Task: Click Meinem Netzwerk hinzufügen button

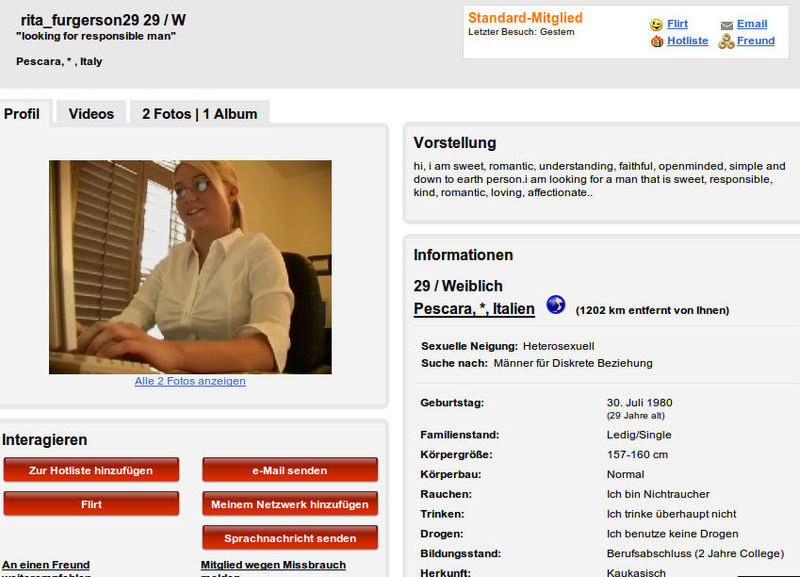Action: click(x=290, y=504)
